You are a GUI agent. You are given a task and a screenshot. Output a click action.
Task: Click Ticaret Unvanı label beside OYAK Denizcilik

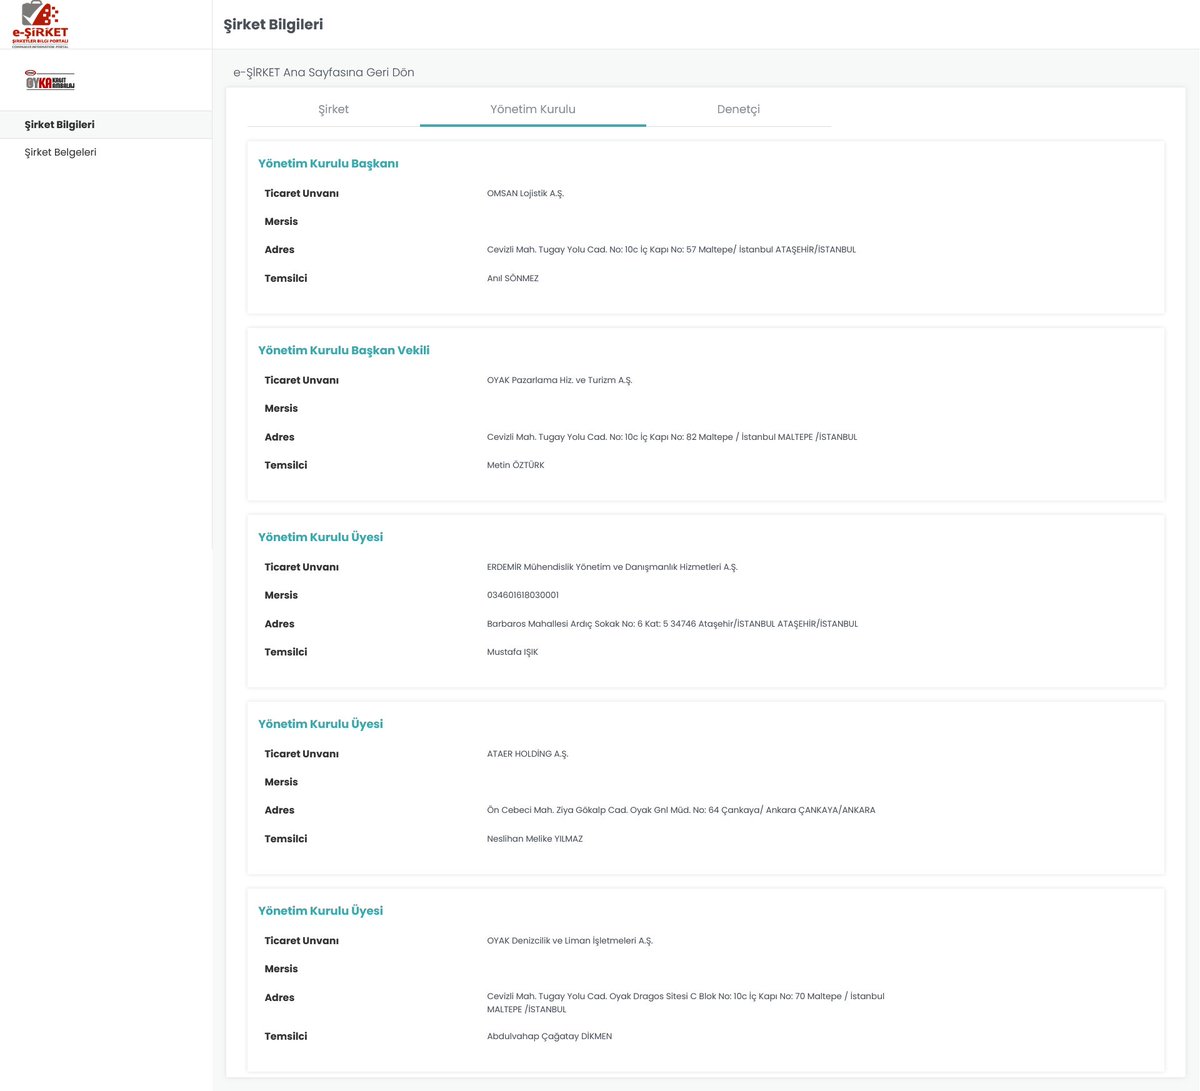coord(302,941)
